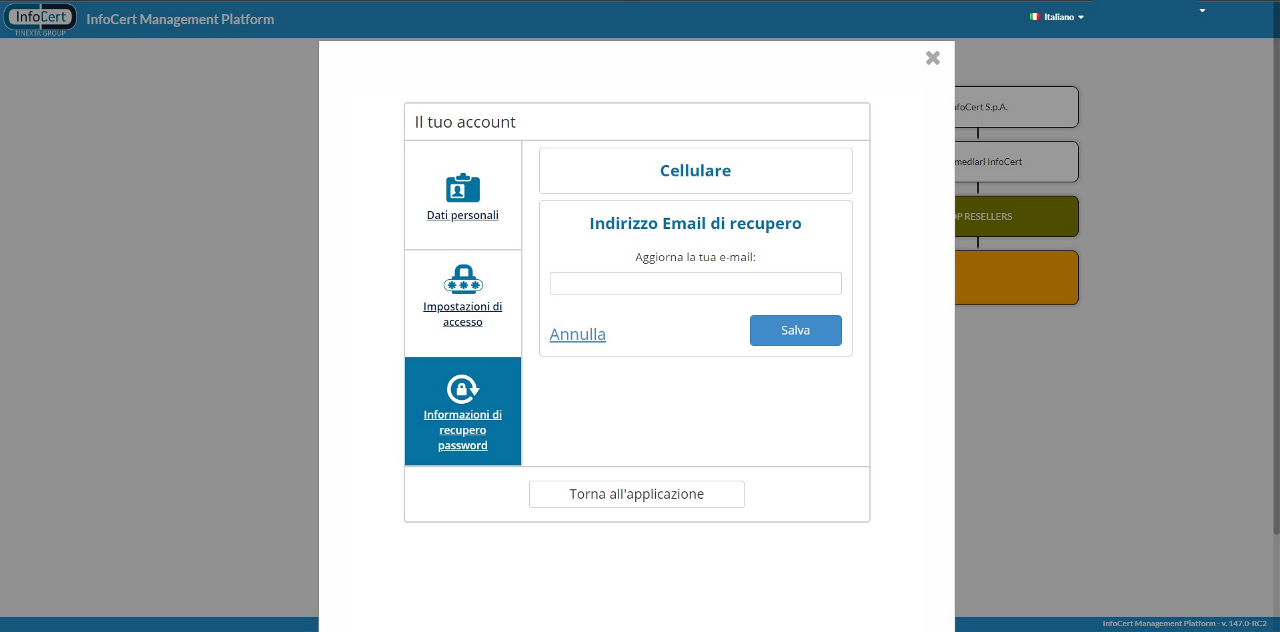Open Informazioni di recupero password text link
The height and width of the screenshot is (632, 1280).
tap(462, 430)
